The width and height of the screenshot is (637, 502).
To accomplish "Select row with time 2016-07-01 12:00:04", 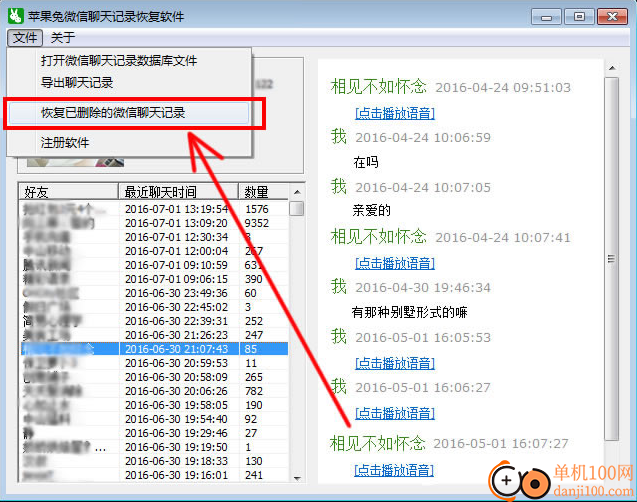I will (x=154, y=251).
